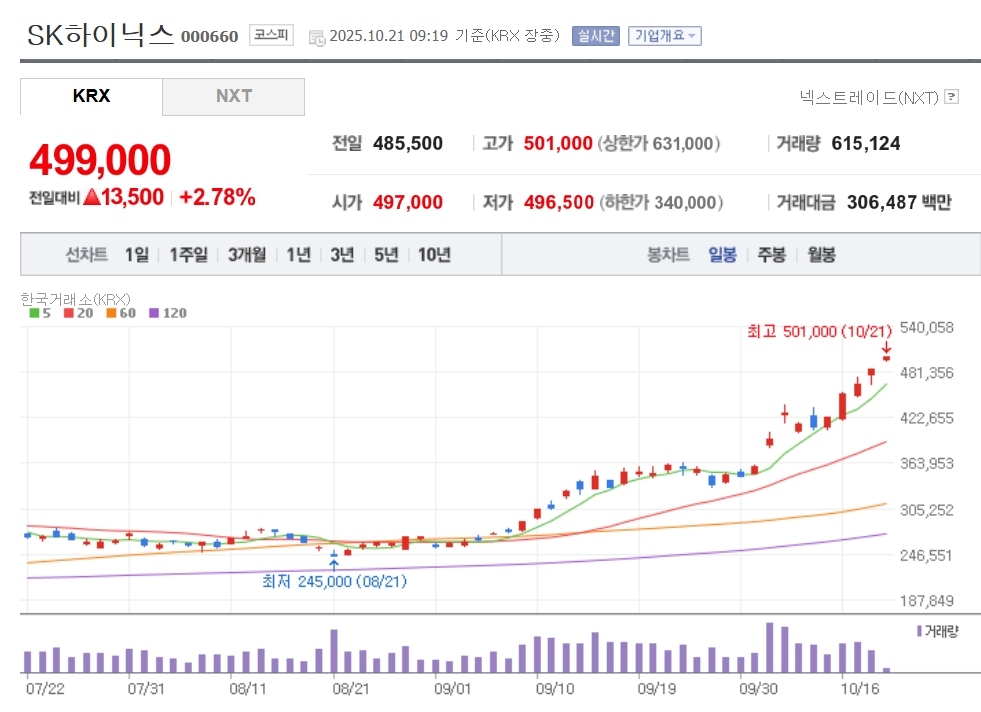Select the 주봉 weekly candle chart option

click(x=771, y=255)
